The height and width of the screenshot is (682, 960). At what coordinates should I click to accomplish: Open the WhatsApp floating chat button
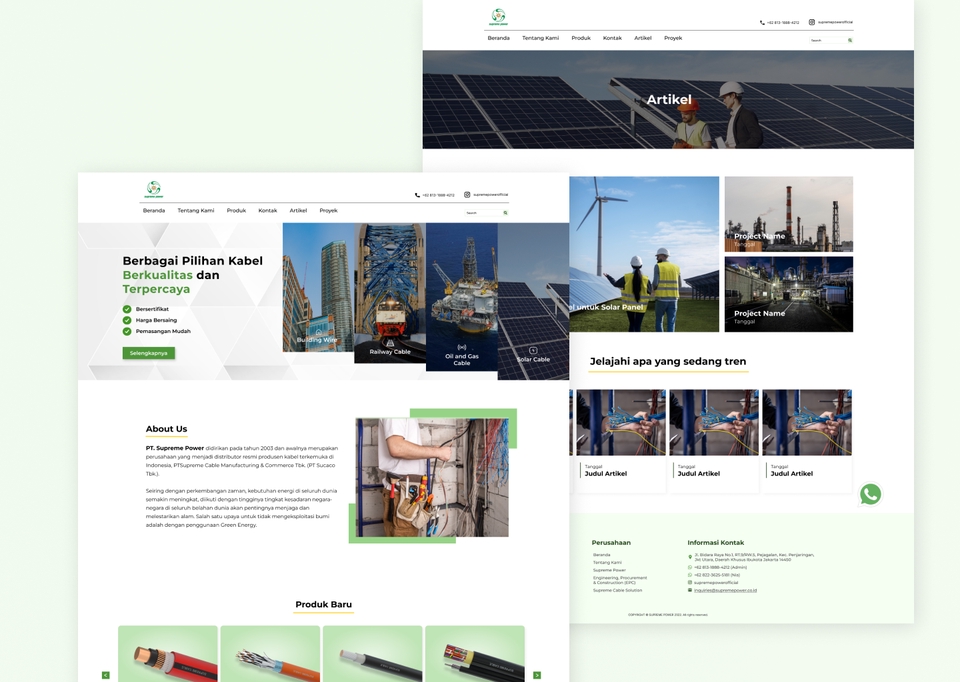point(871,494)
